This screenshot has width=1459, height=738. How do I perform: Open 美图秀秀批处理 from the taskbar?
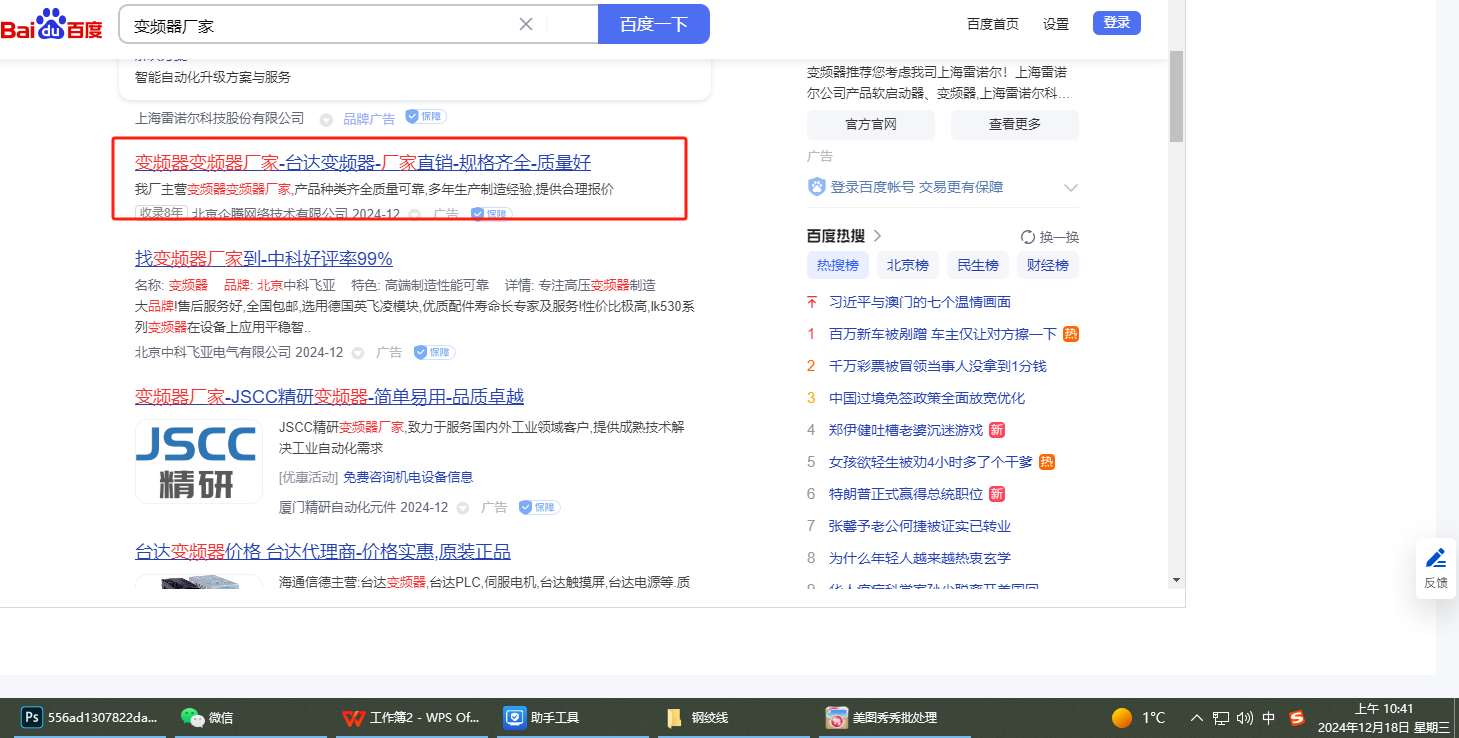(837, 717)
